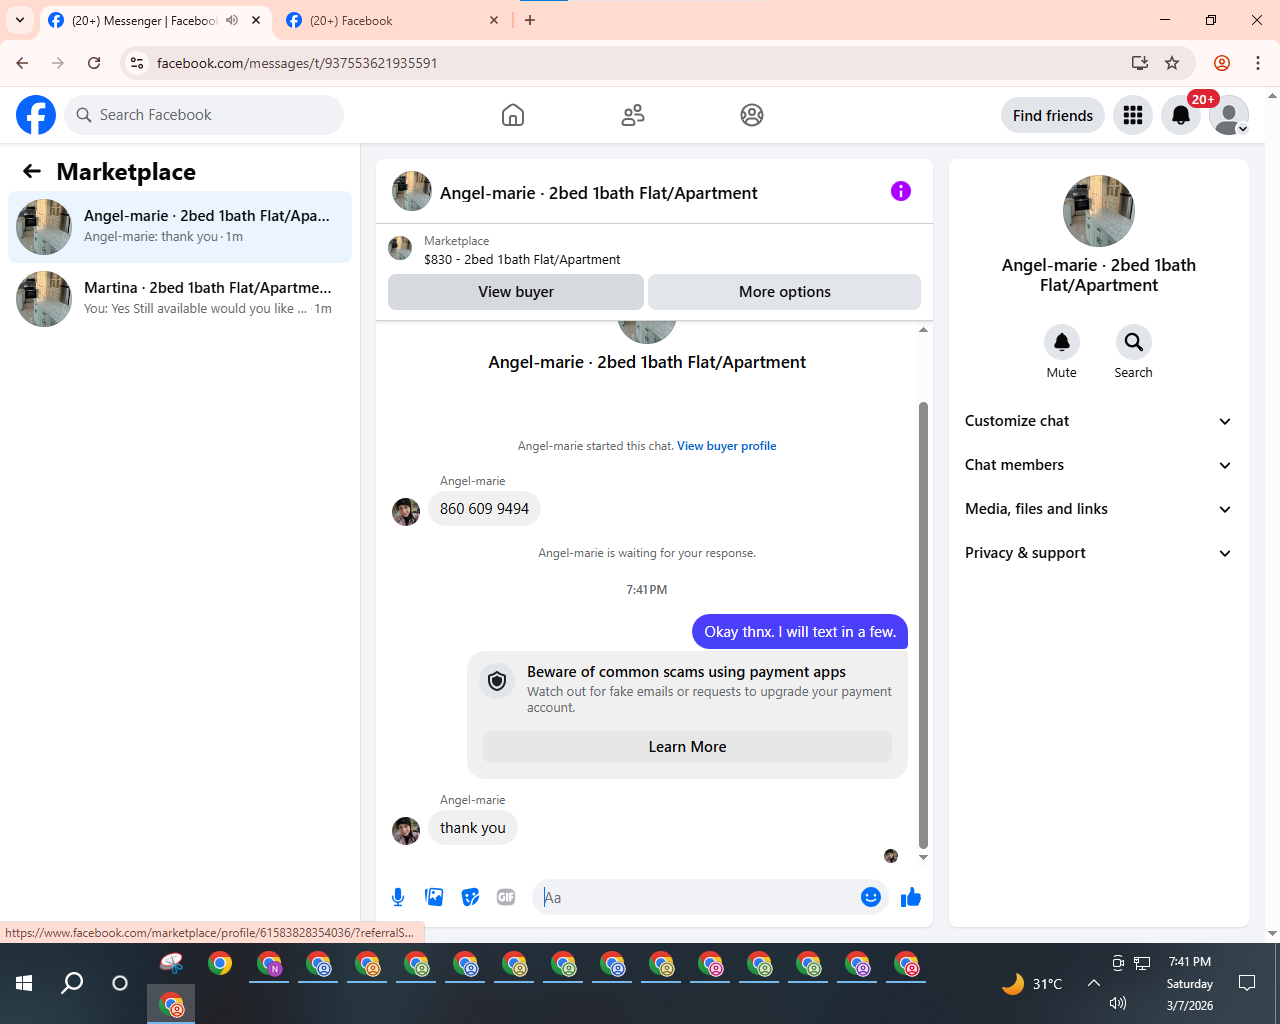Image resolution: width=1280 pixels, height=1024 pixels.
Task: Open the emoji picker in message box
Action: 871,897
